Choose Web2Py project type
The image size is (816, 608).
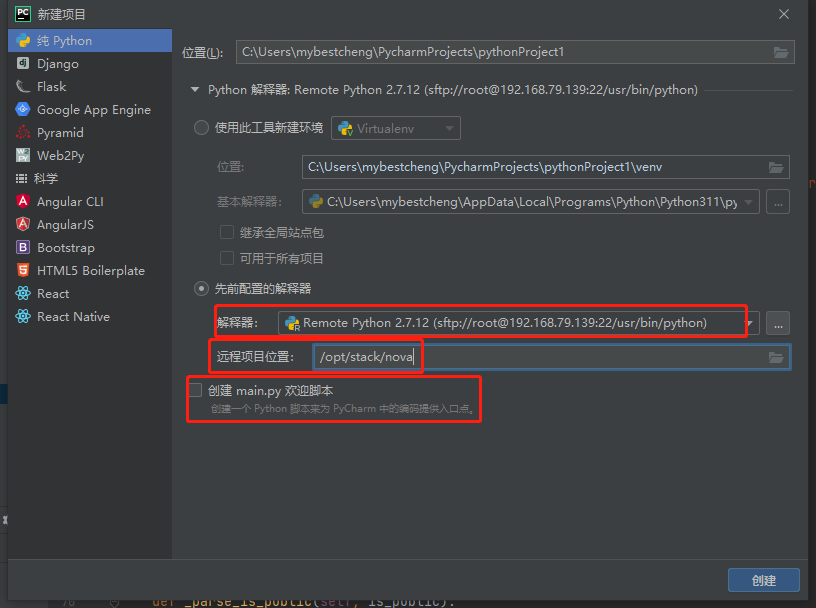90,155
